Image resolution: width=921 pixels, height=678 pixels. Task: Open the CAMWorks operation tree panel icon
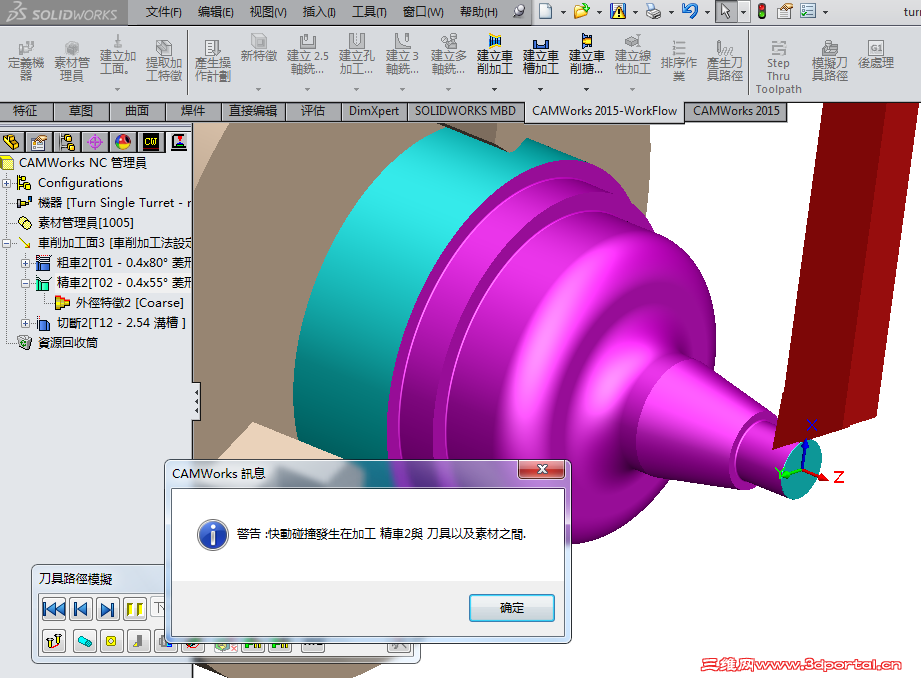click(179, 142)
